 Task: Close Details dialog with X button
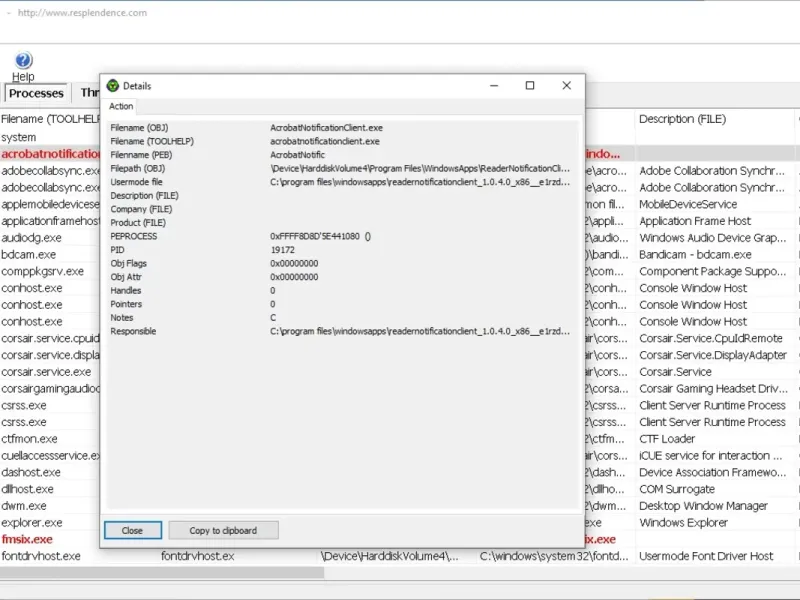pos(566,86)
